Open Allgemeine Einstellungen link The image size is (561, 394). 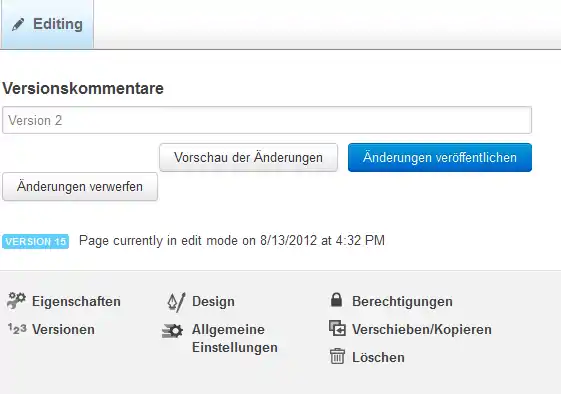[235, 338]
